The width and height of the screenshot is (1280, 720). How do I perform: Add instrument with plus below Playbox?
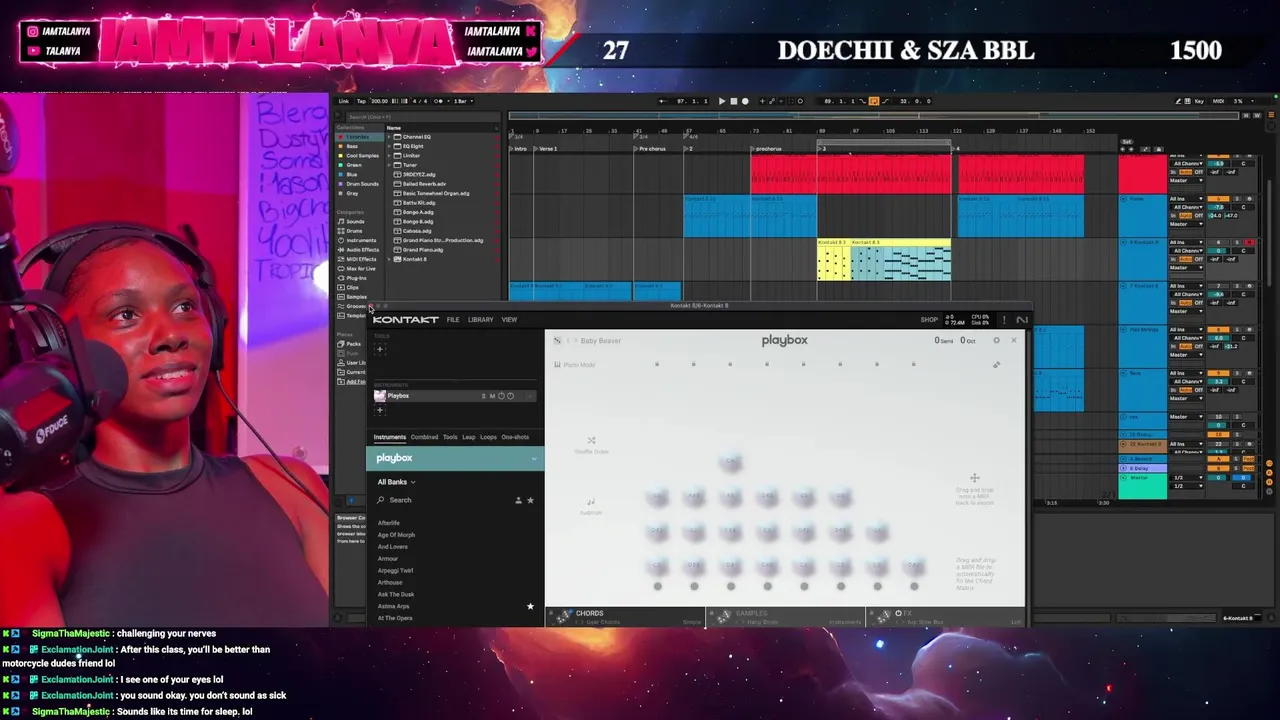(x=380, y=410)
